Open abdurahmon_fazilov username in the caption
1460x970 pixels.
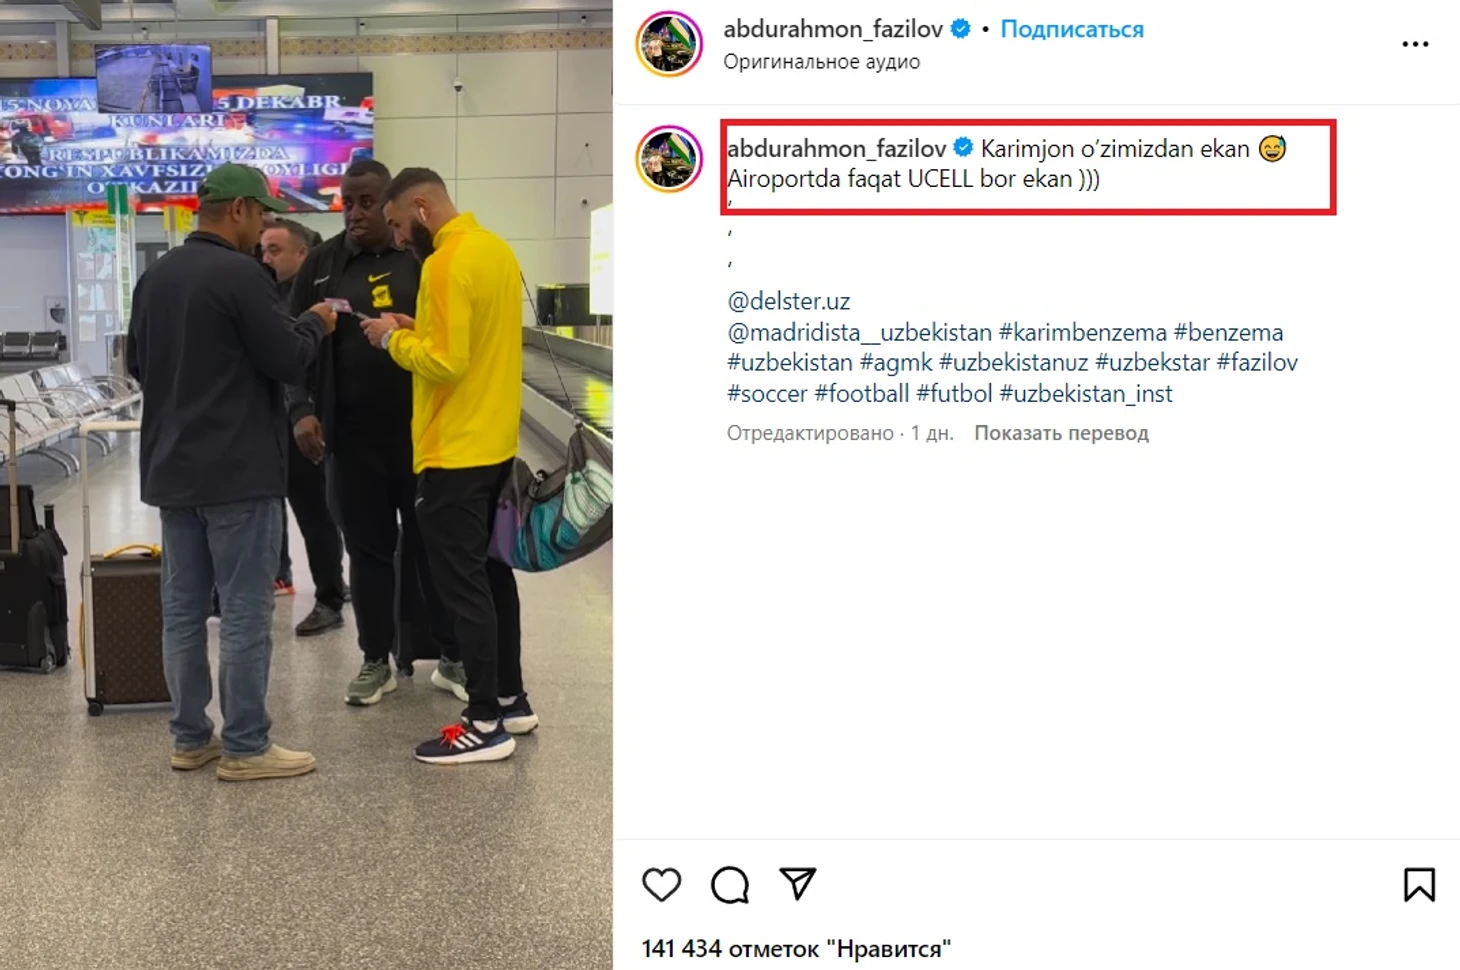(x=836, y=149)
